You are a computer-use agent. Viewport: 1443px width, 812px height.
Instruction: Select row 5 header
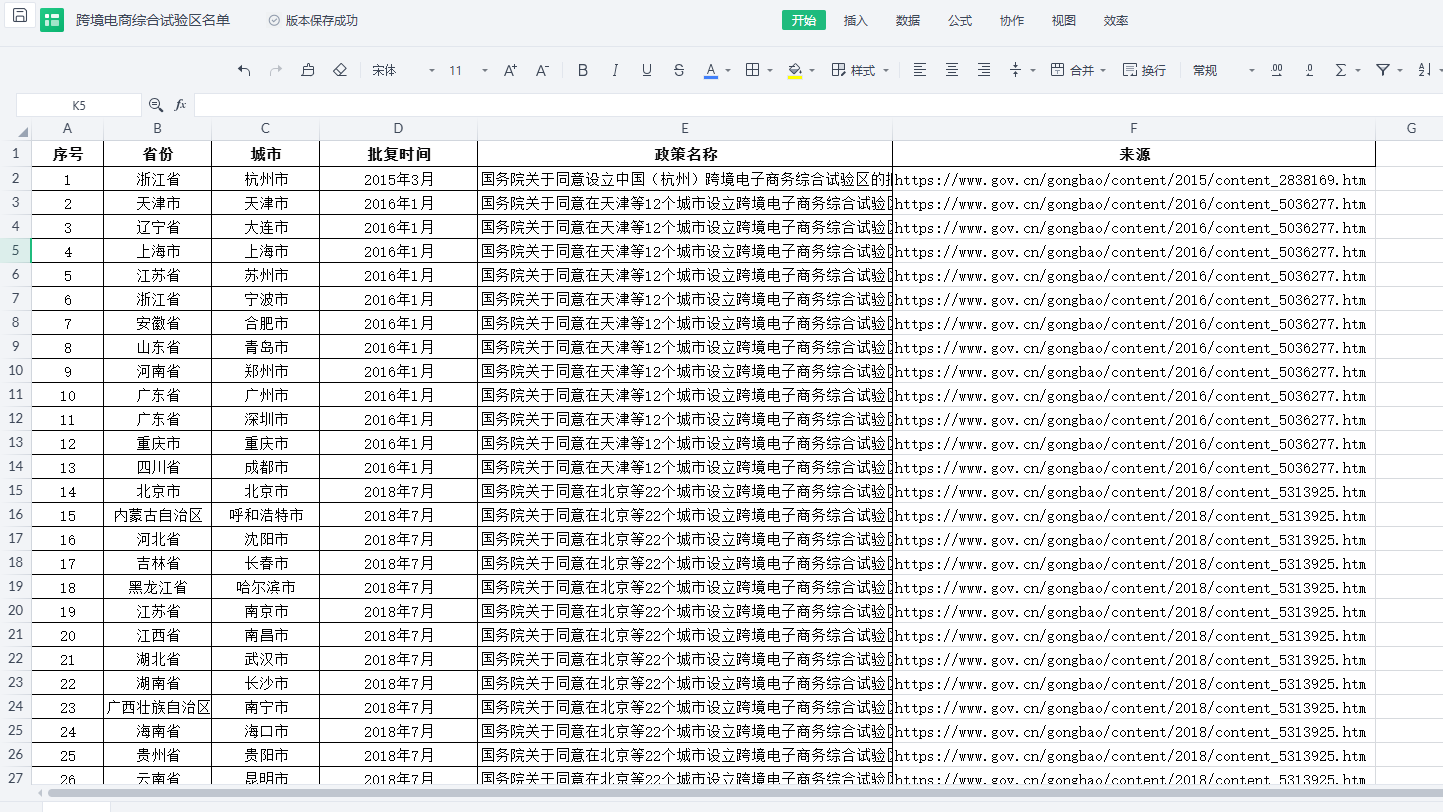click(15, 251)
